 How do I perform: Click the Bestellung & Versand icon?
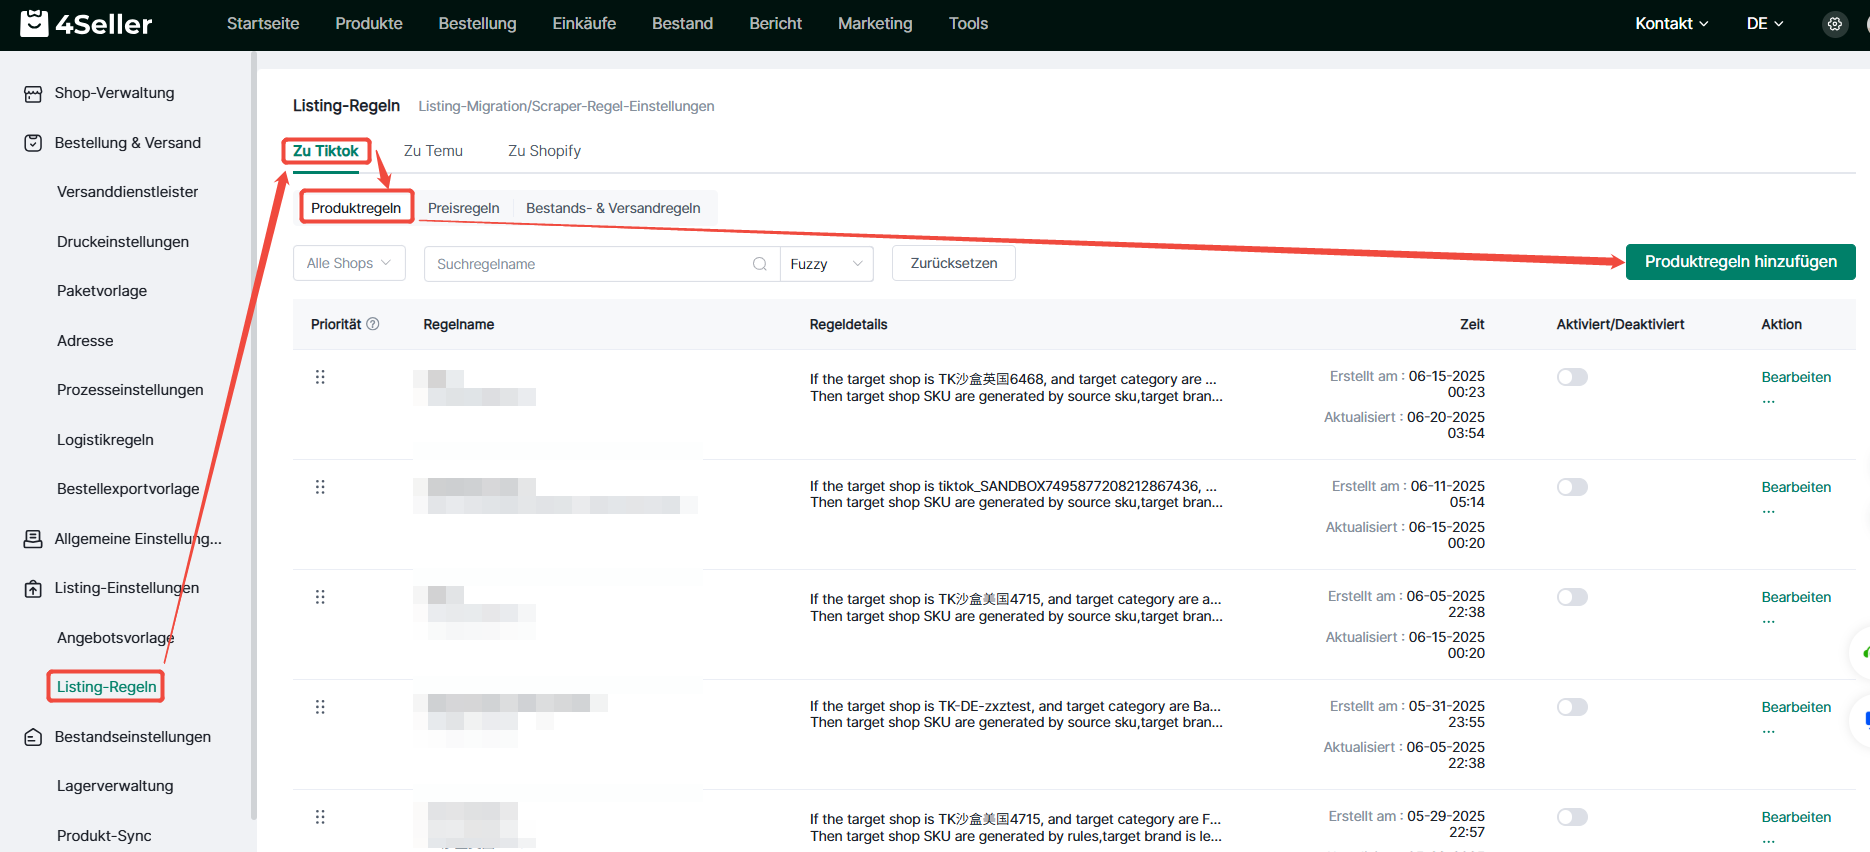pyautogui.click(x=33, y=143)
